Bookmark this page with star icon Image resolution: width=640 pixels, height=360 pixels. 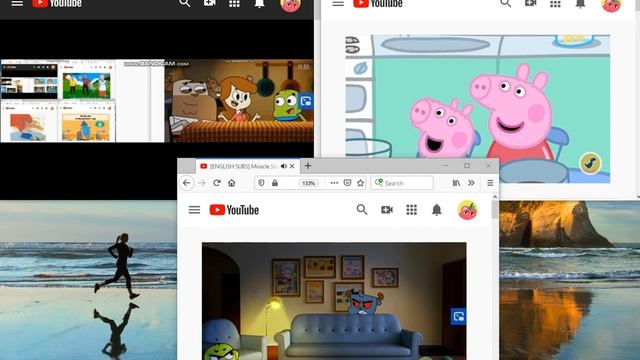(360, 183)
